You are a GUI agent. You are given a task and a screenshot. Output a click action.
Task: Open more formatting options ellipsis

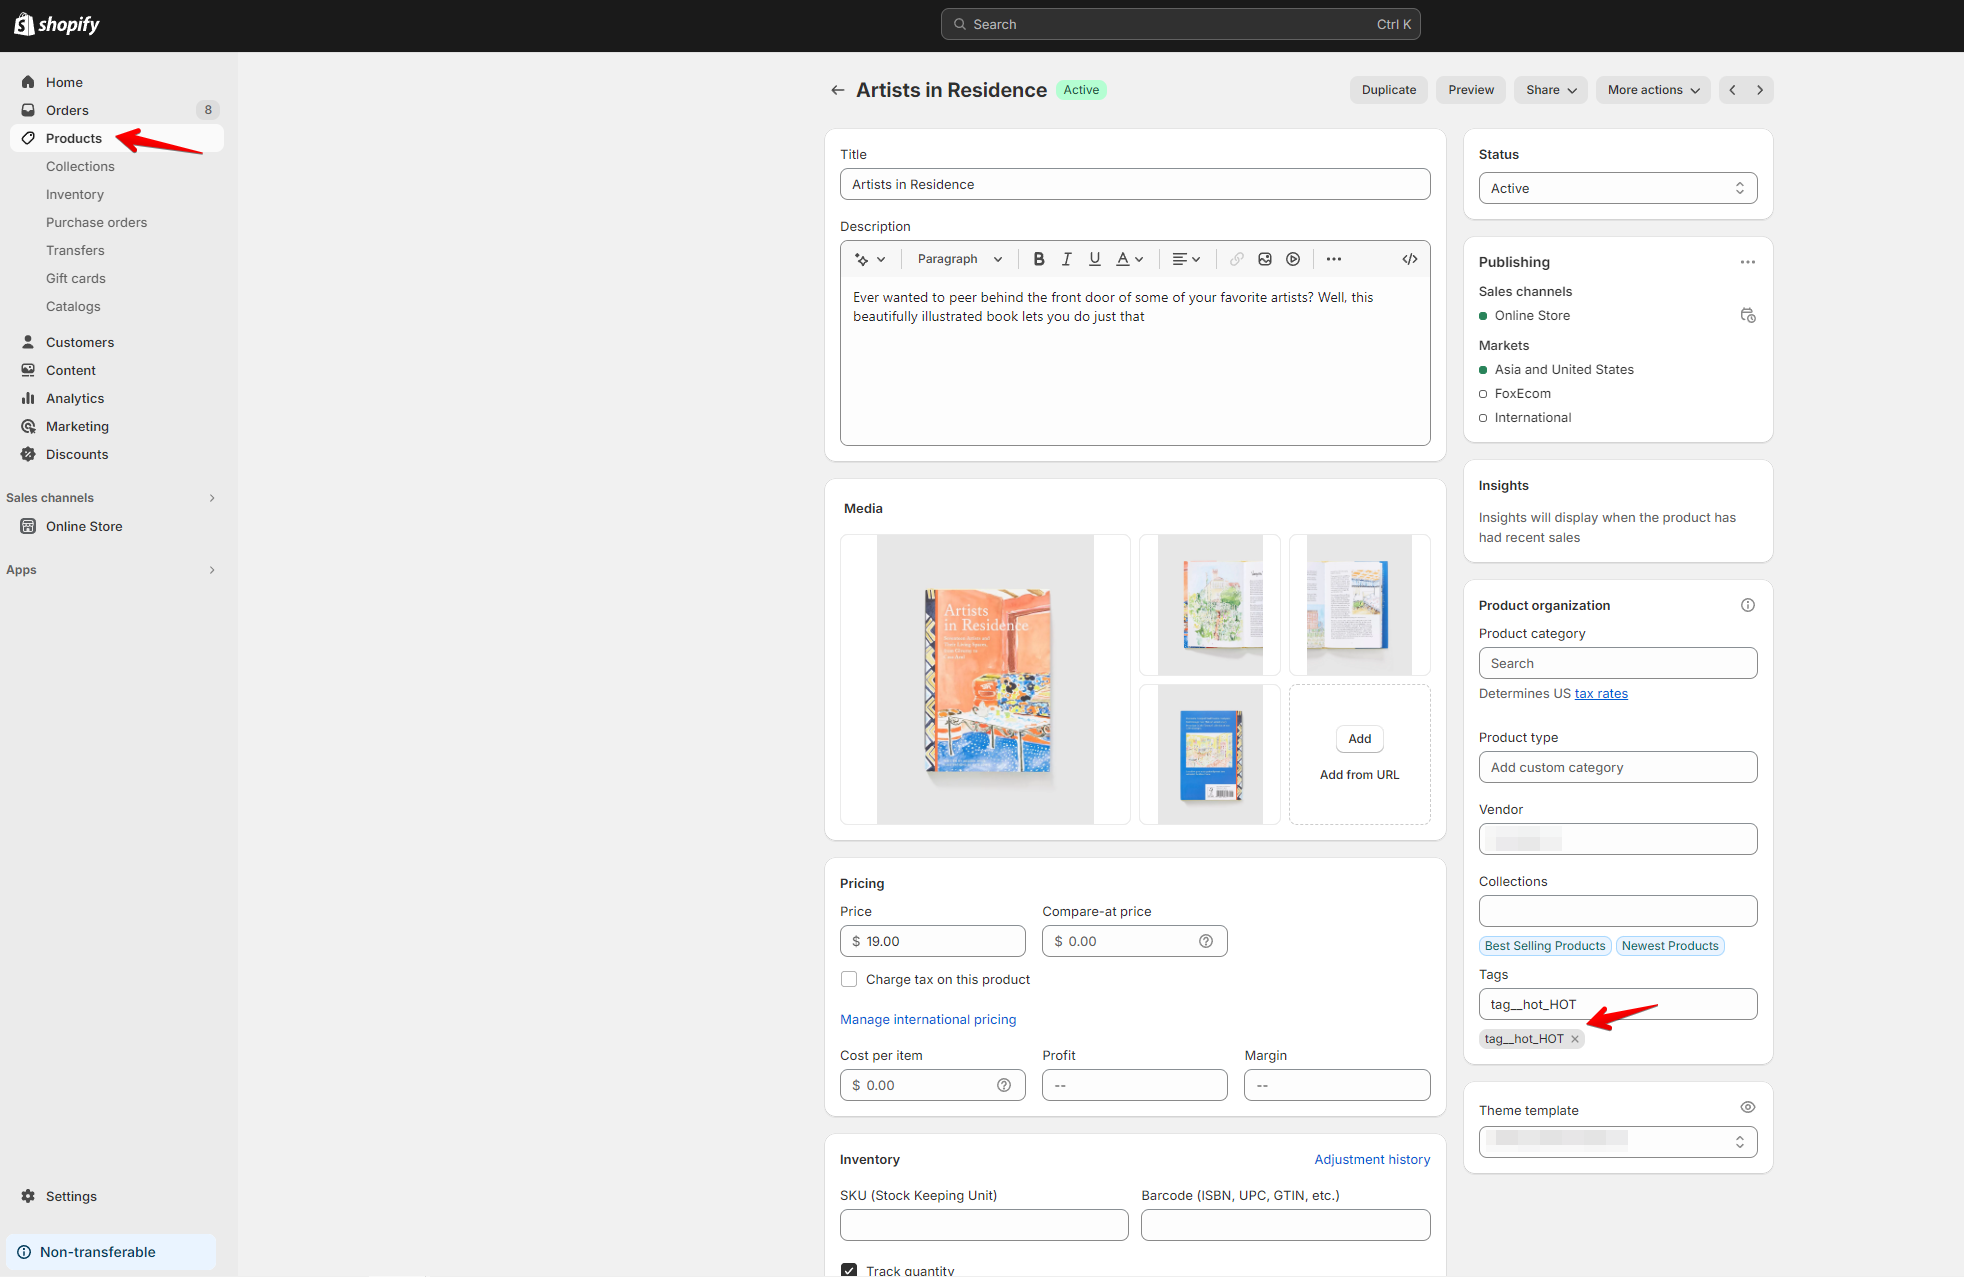click(1334, 259)
